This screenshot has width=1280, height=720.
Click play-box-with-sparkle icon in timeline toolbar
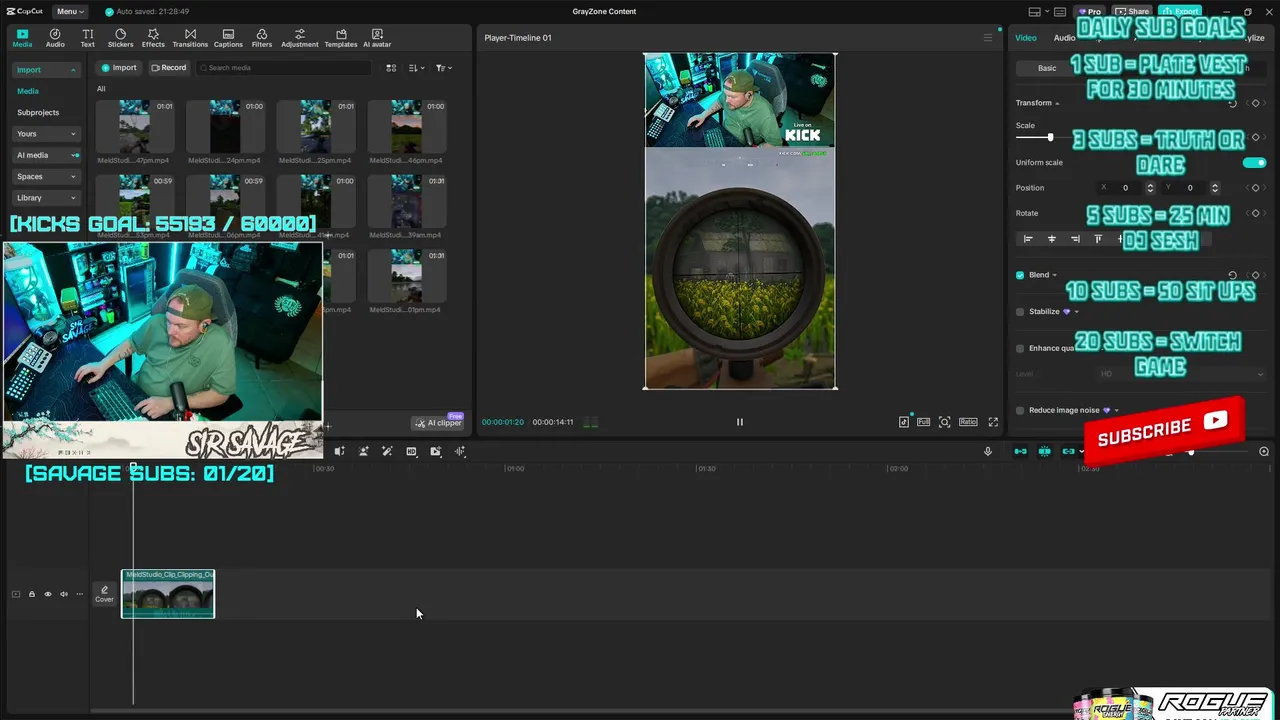[x=435, y=451]
